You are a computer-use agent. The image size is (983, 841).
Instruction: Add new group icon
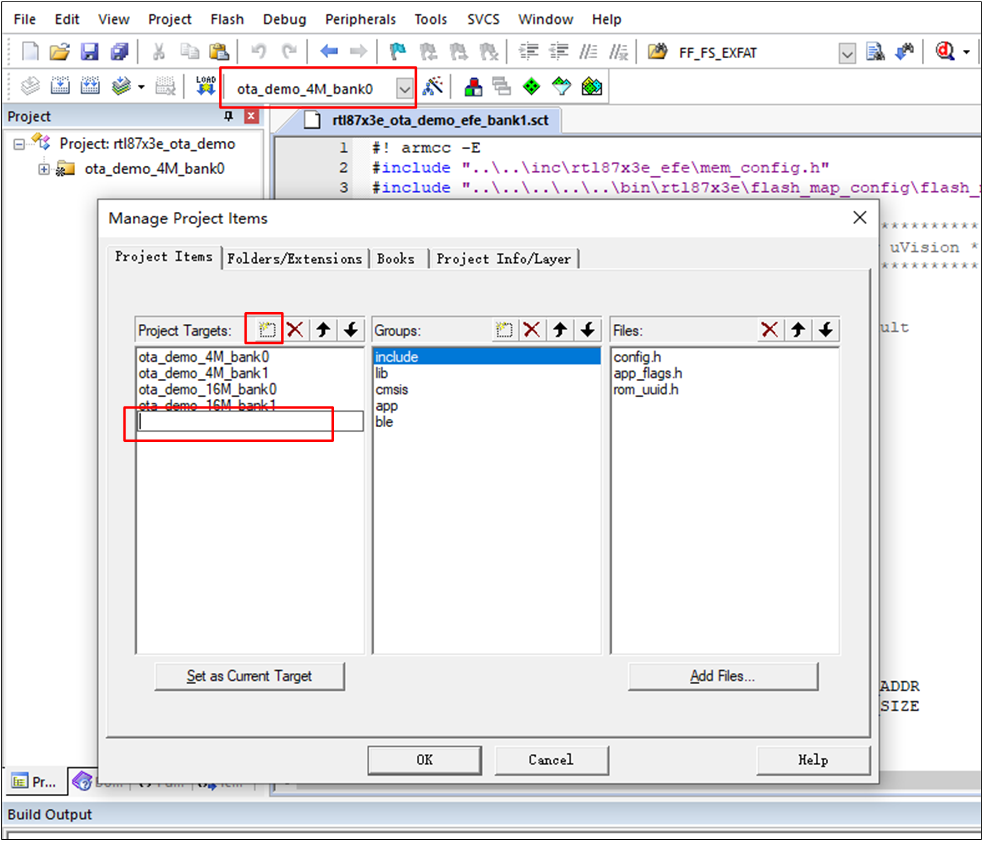click(x=504, y=330)
